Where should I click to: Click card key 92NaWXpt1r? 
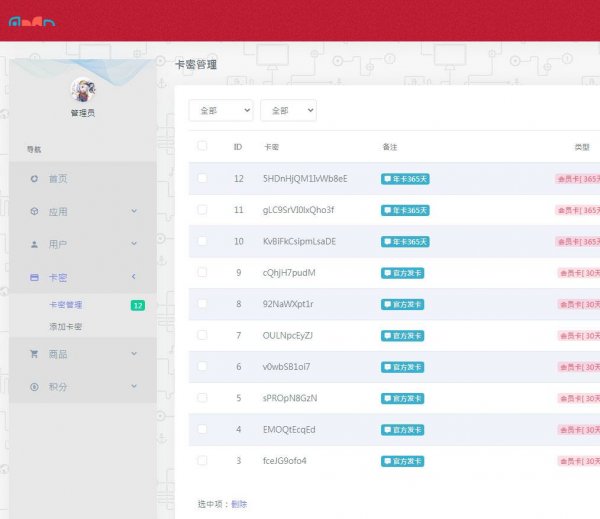[x=288, y=304]
